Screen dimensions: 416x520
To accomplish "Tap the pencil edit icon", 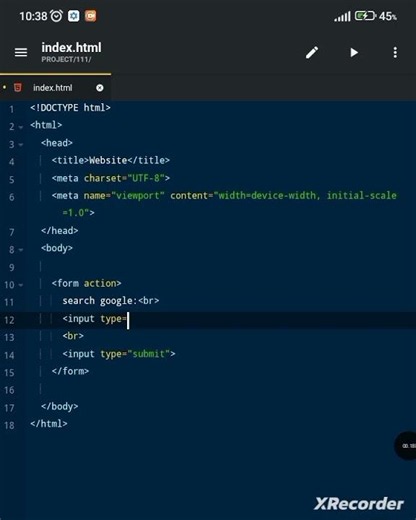I will 312,52.
